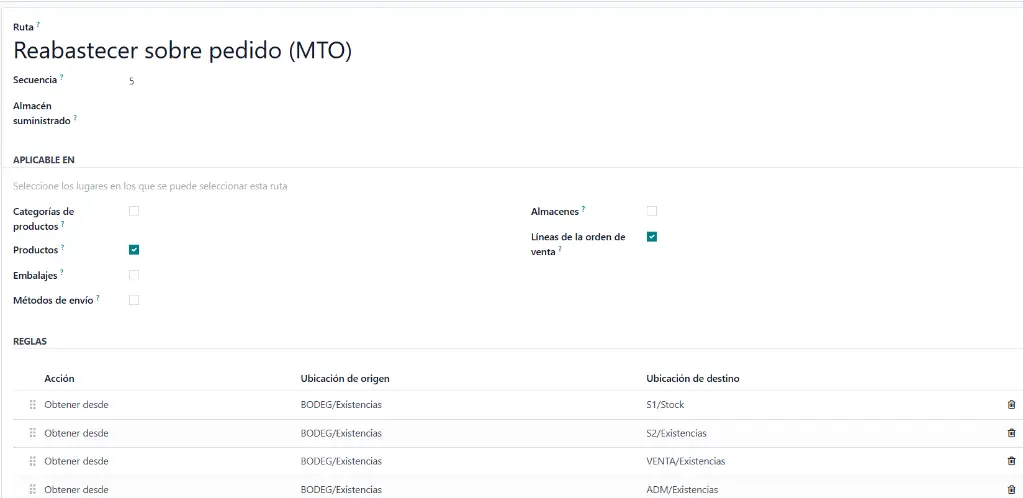Edit the route name Reabastecer sobre pedido (MTO)
Viewport: 1023px width, 498px height.
(x=183, y=51)
